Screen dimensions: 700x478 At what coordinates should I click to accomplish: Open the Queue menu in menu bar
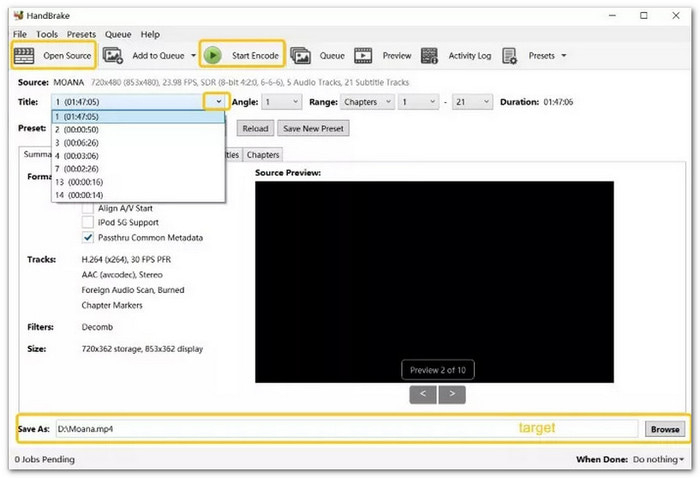pos(118,34)
